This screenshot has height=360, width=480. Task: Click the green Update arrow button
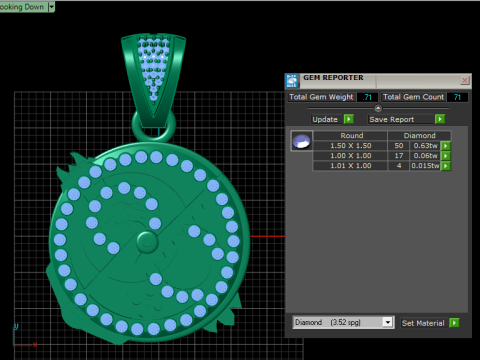(349, 119)
